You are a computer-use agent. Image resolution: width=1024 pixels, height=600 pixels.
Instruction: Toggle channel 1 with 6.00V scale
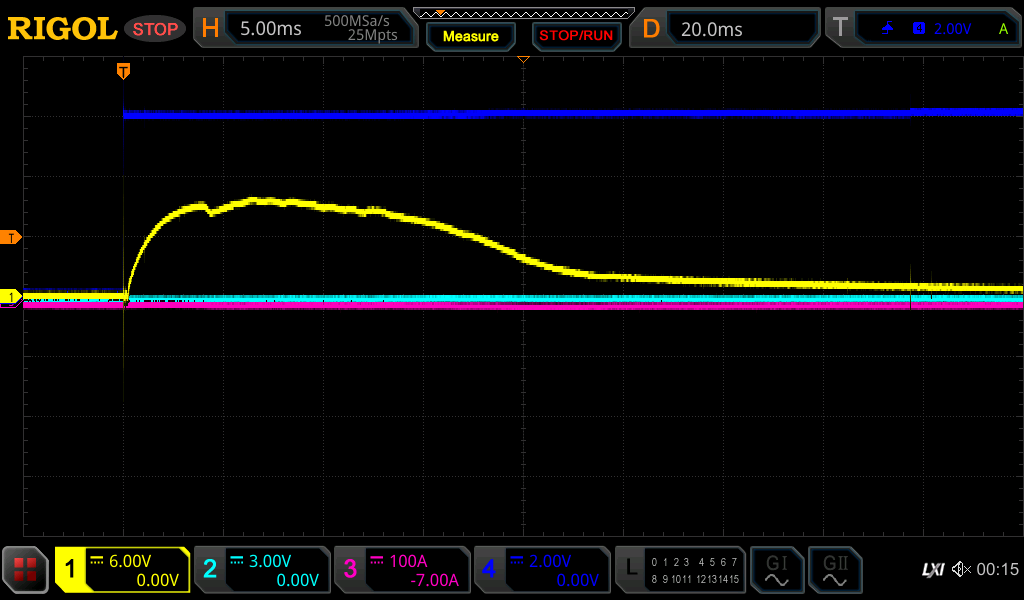click(x=123, y=570)
